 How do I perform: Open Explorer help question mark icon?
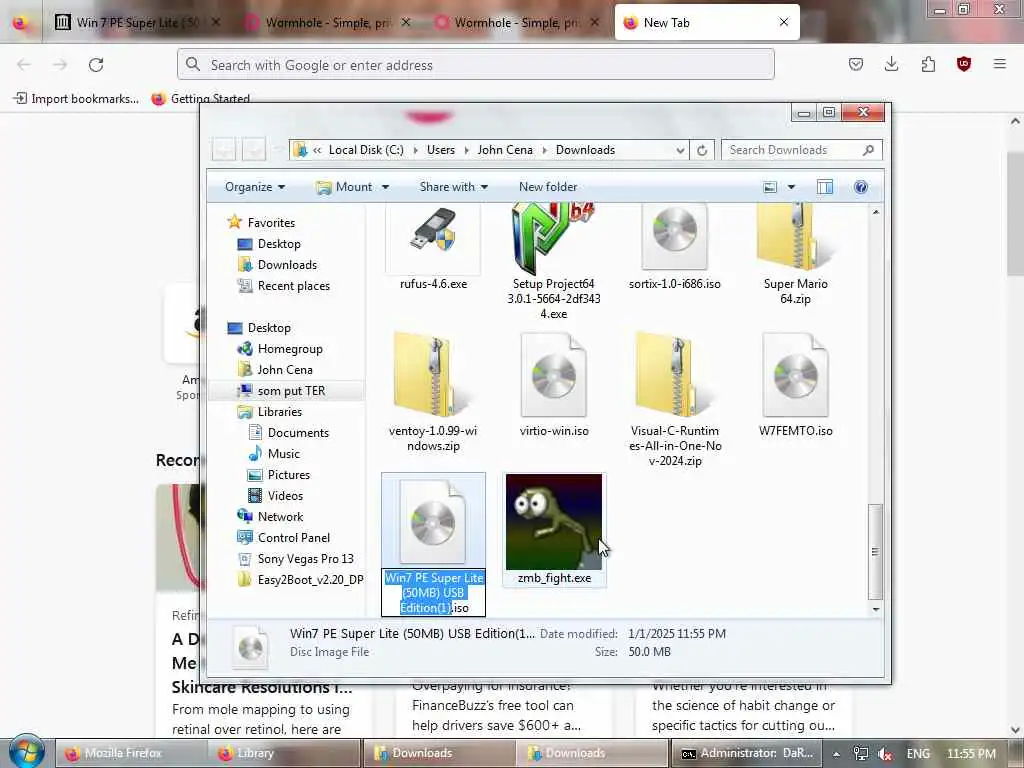(861, 187)
